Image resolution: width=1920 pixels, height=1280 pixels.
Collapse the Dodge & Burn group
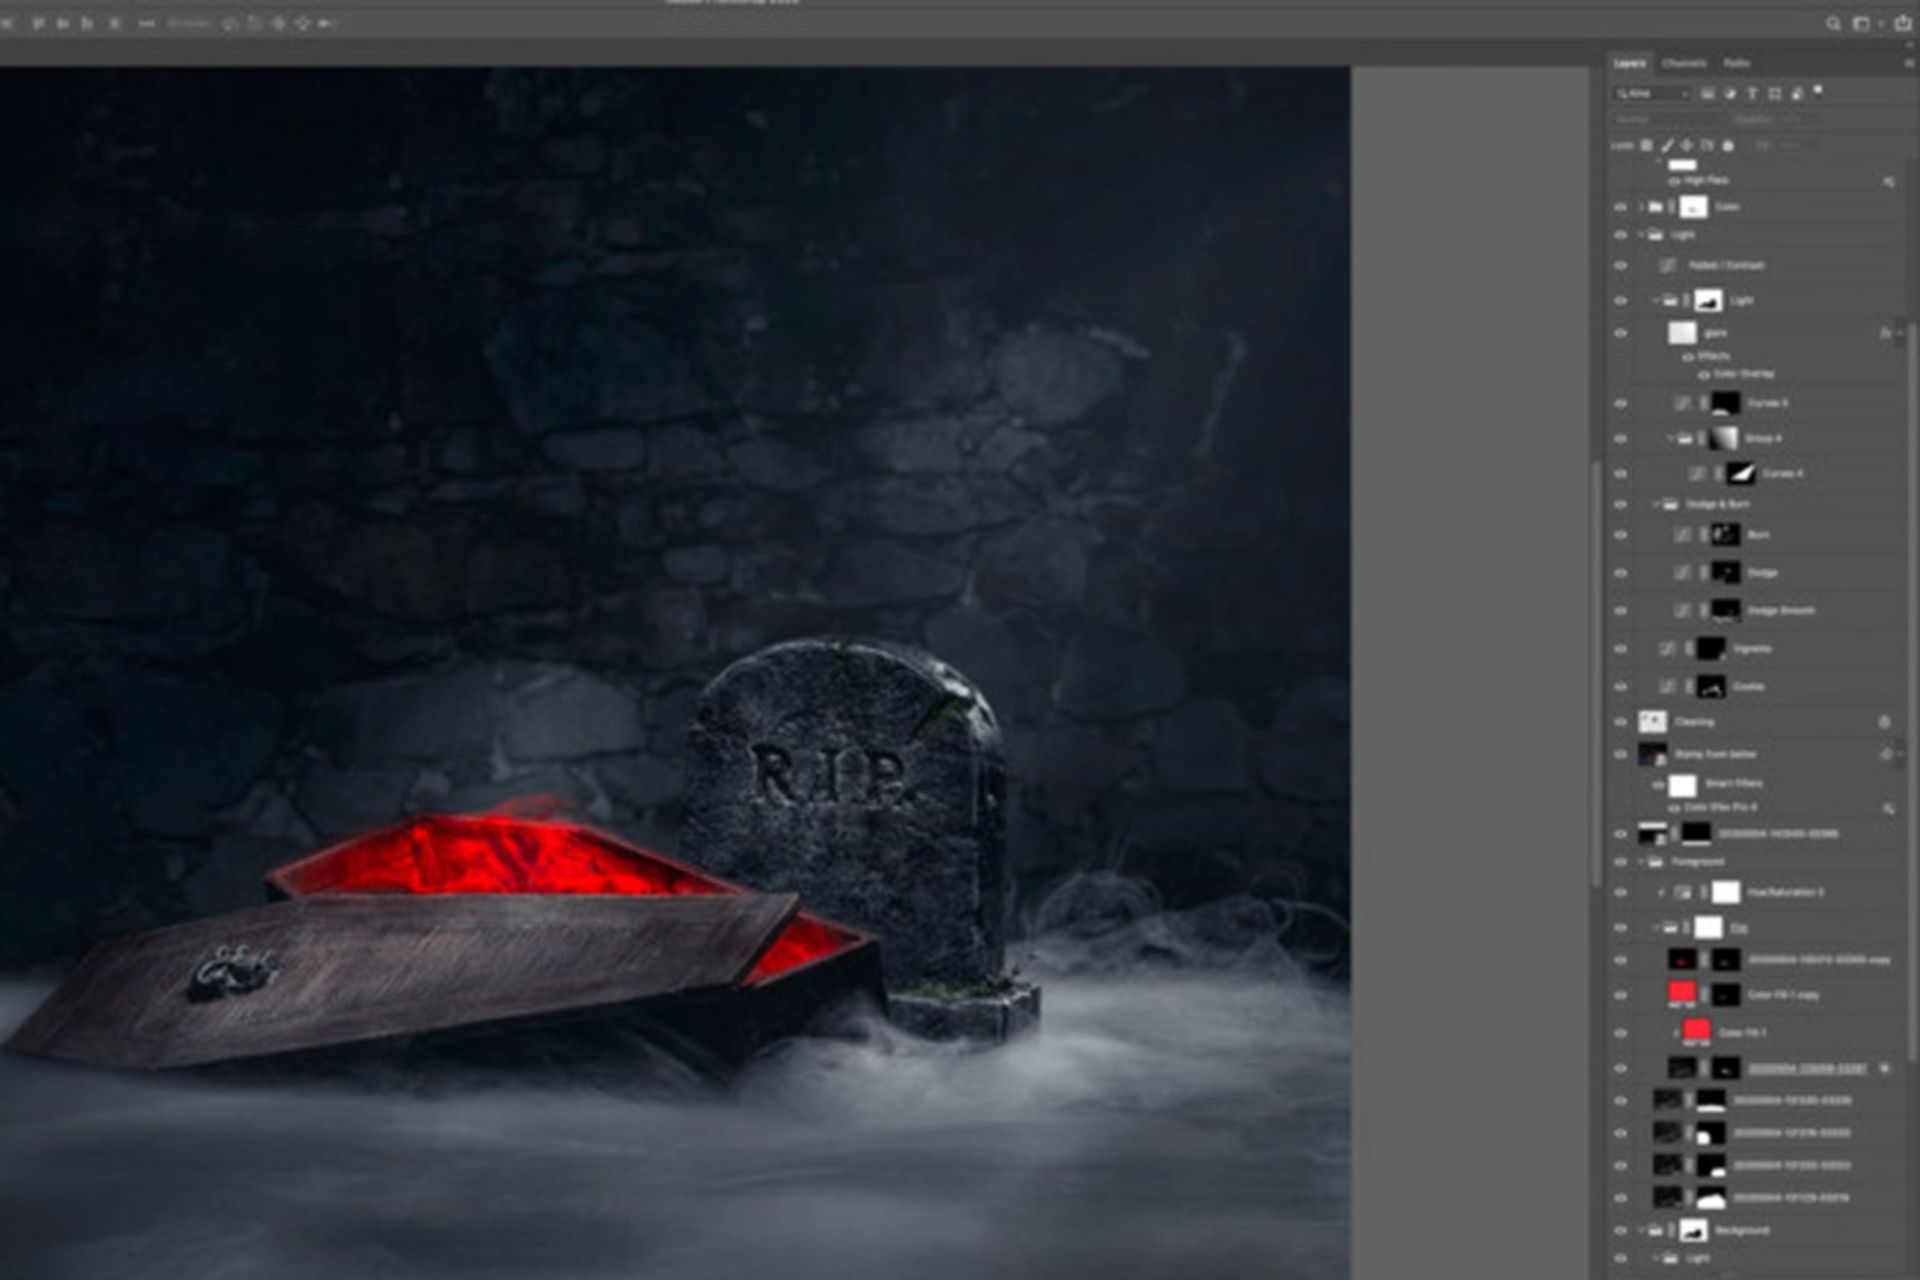click(1656, 504)
